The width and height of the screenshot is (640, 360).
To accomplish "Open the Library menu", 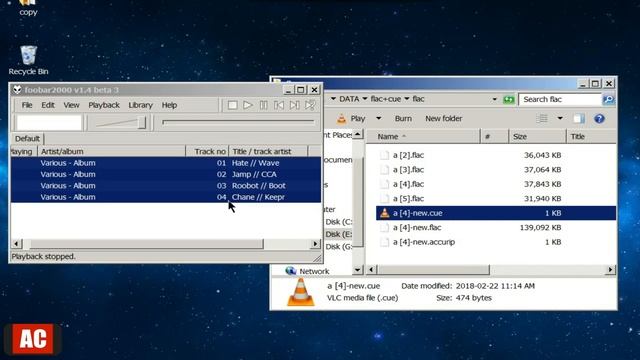I will (140, 105).
